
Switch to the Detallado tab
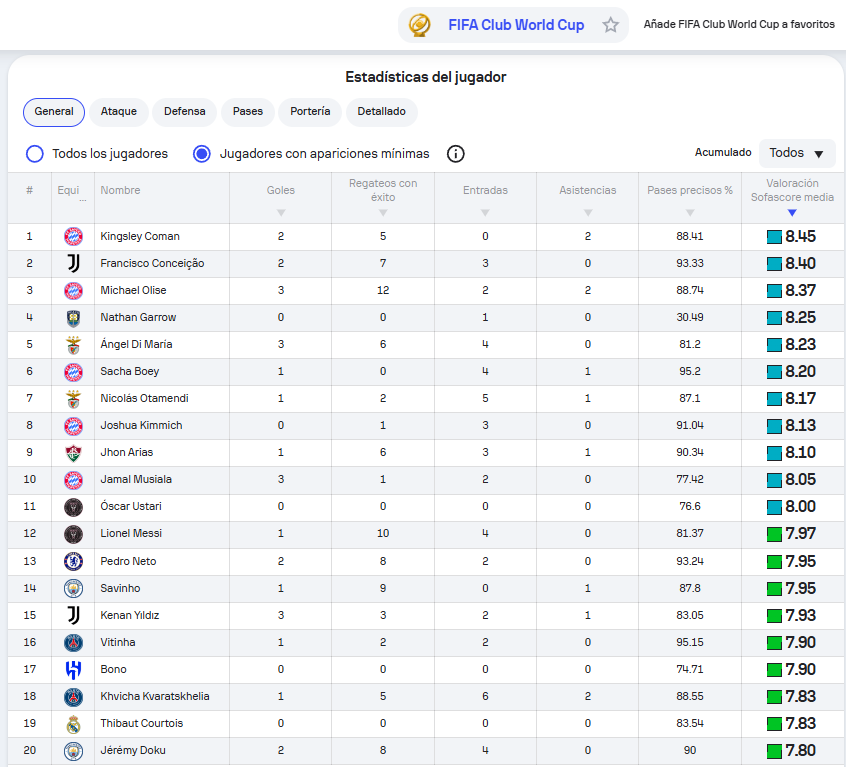(x=381, y=112)
